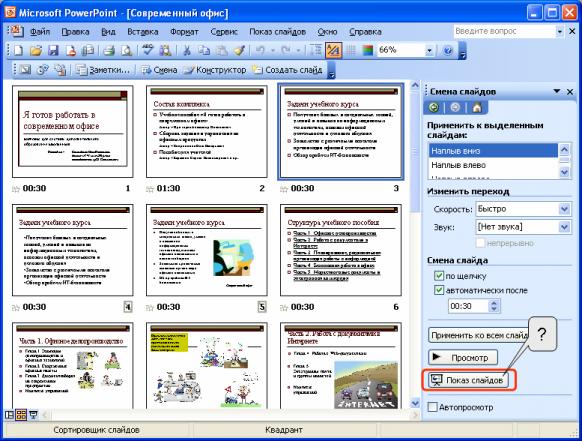The image size is (582, 441).
Task: Open the help question box dropdown arrow
Action: pyautogui.click(x=560, y=32)
